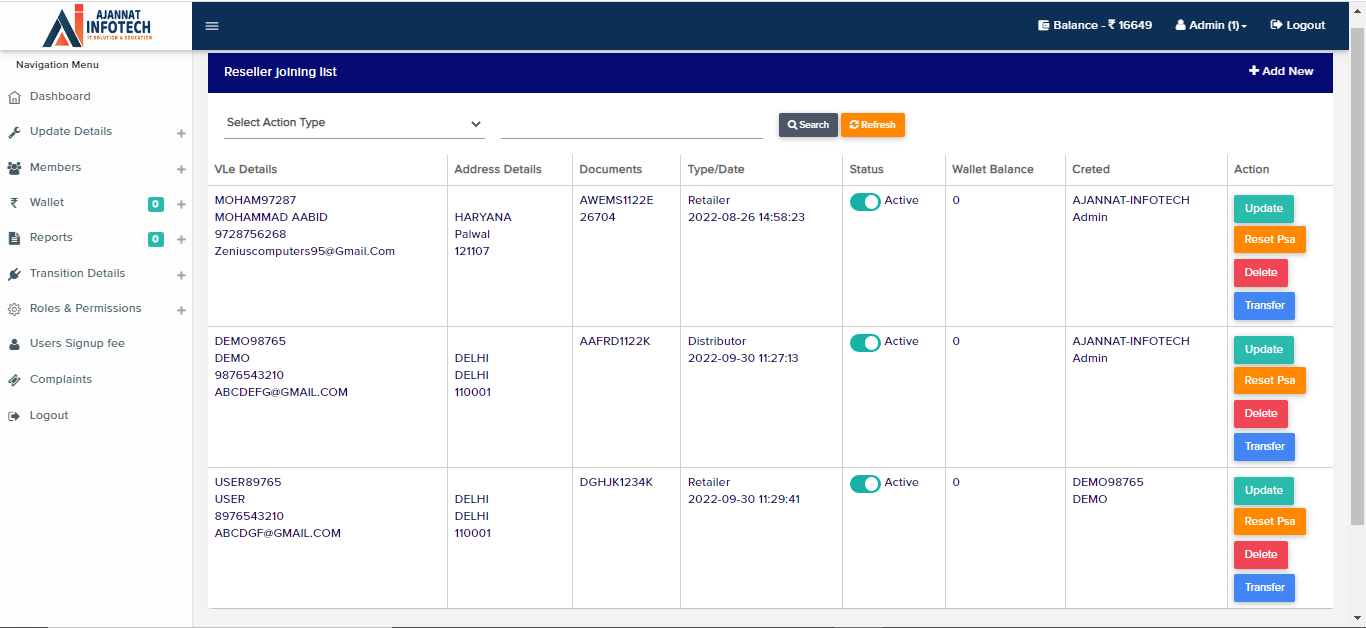The height and width of the screenshot is (628, 1366).
Task: Click the Members group icon in sidebar
Action: point(14,168)
